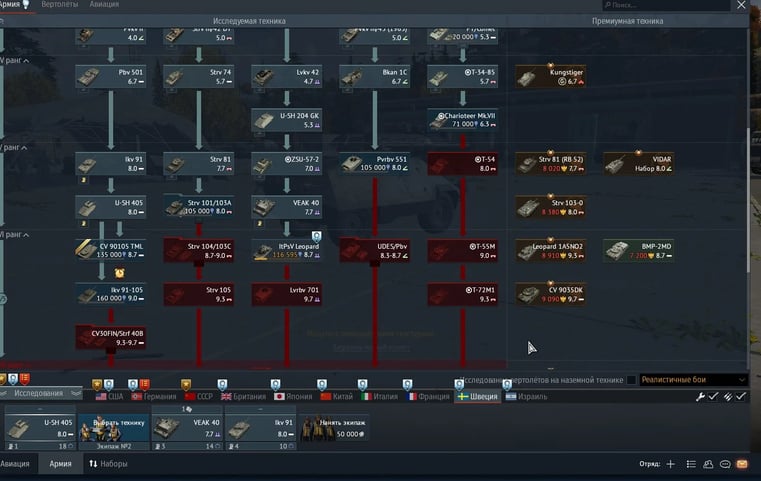Pick the Charioteer Mk.VII tank
The width and height of the screenshot is (761, 481).
462,120
